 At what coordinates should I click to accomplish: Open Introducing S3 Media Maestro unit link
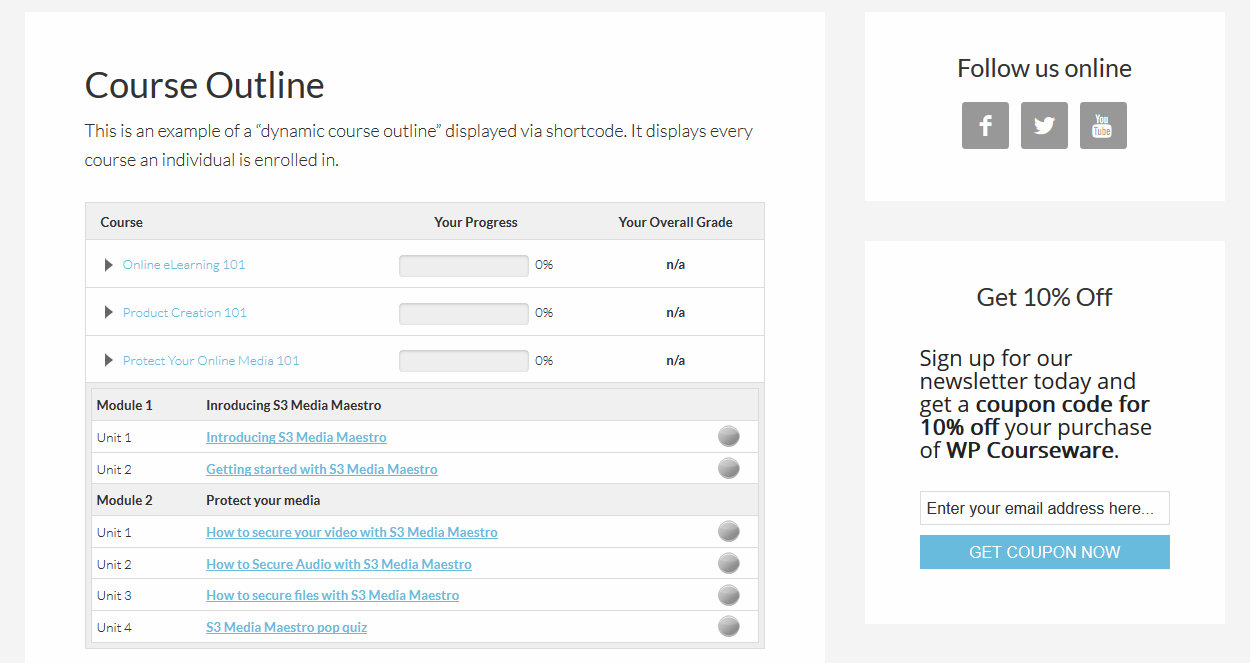pyautogui.click(x=296, y=437)
